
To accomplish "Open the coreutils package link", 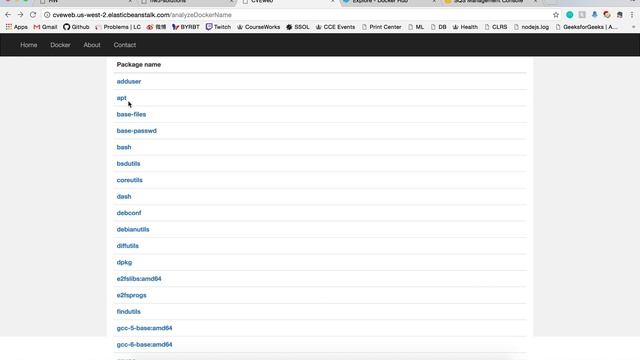I will 130,180.
